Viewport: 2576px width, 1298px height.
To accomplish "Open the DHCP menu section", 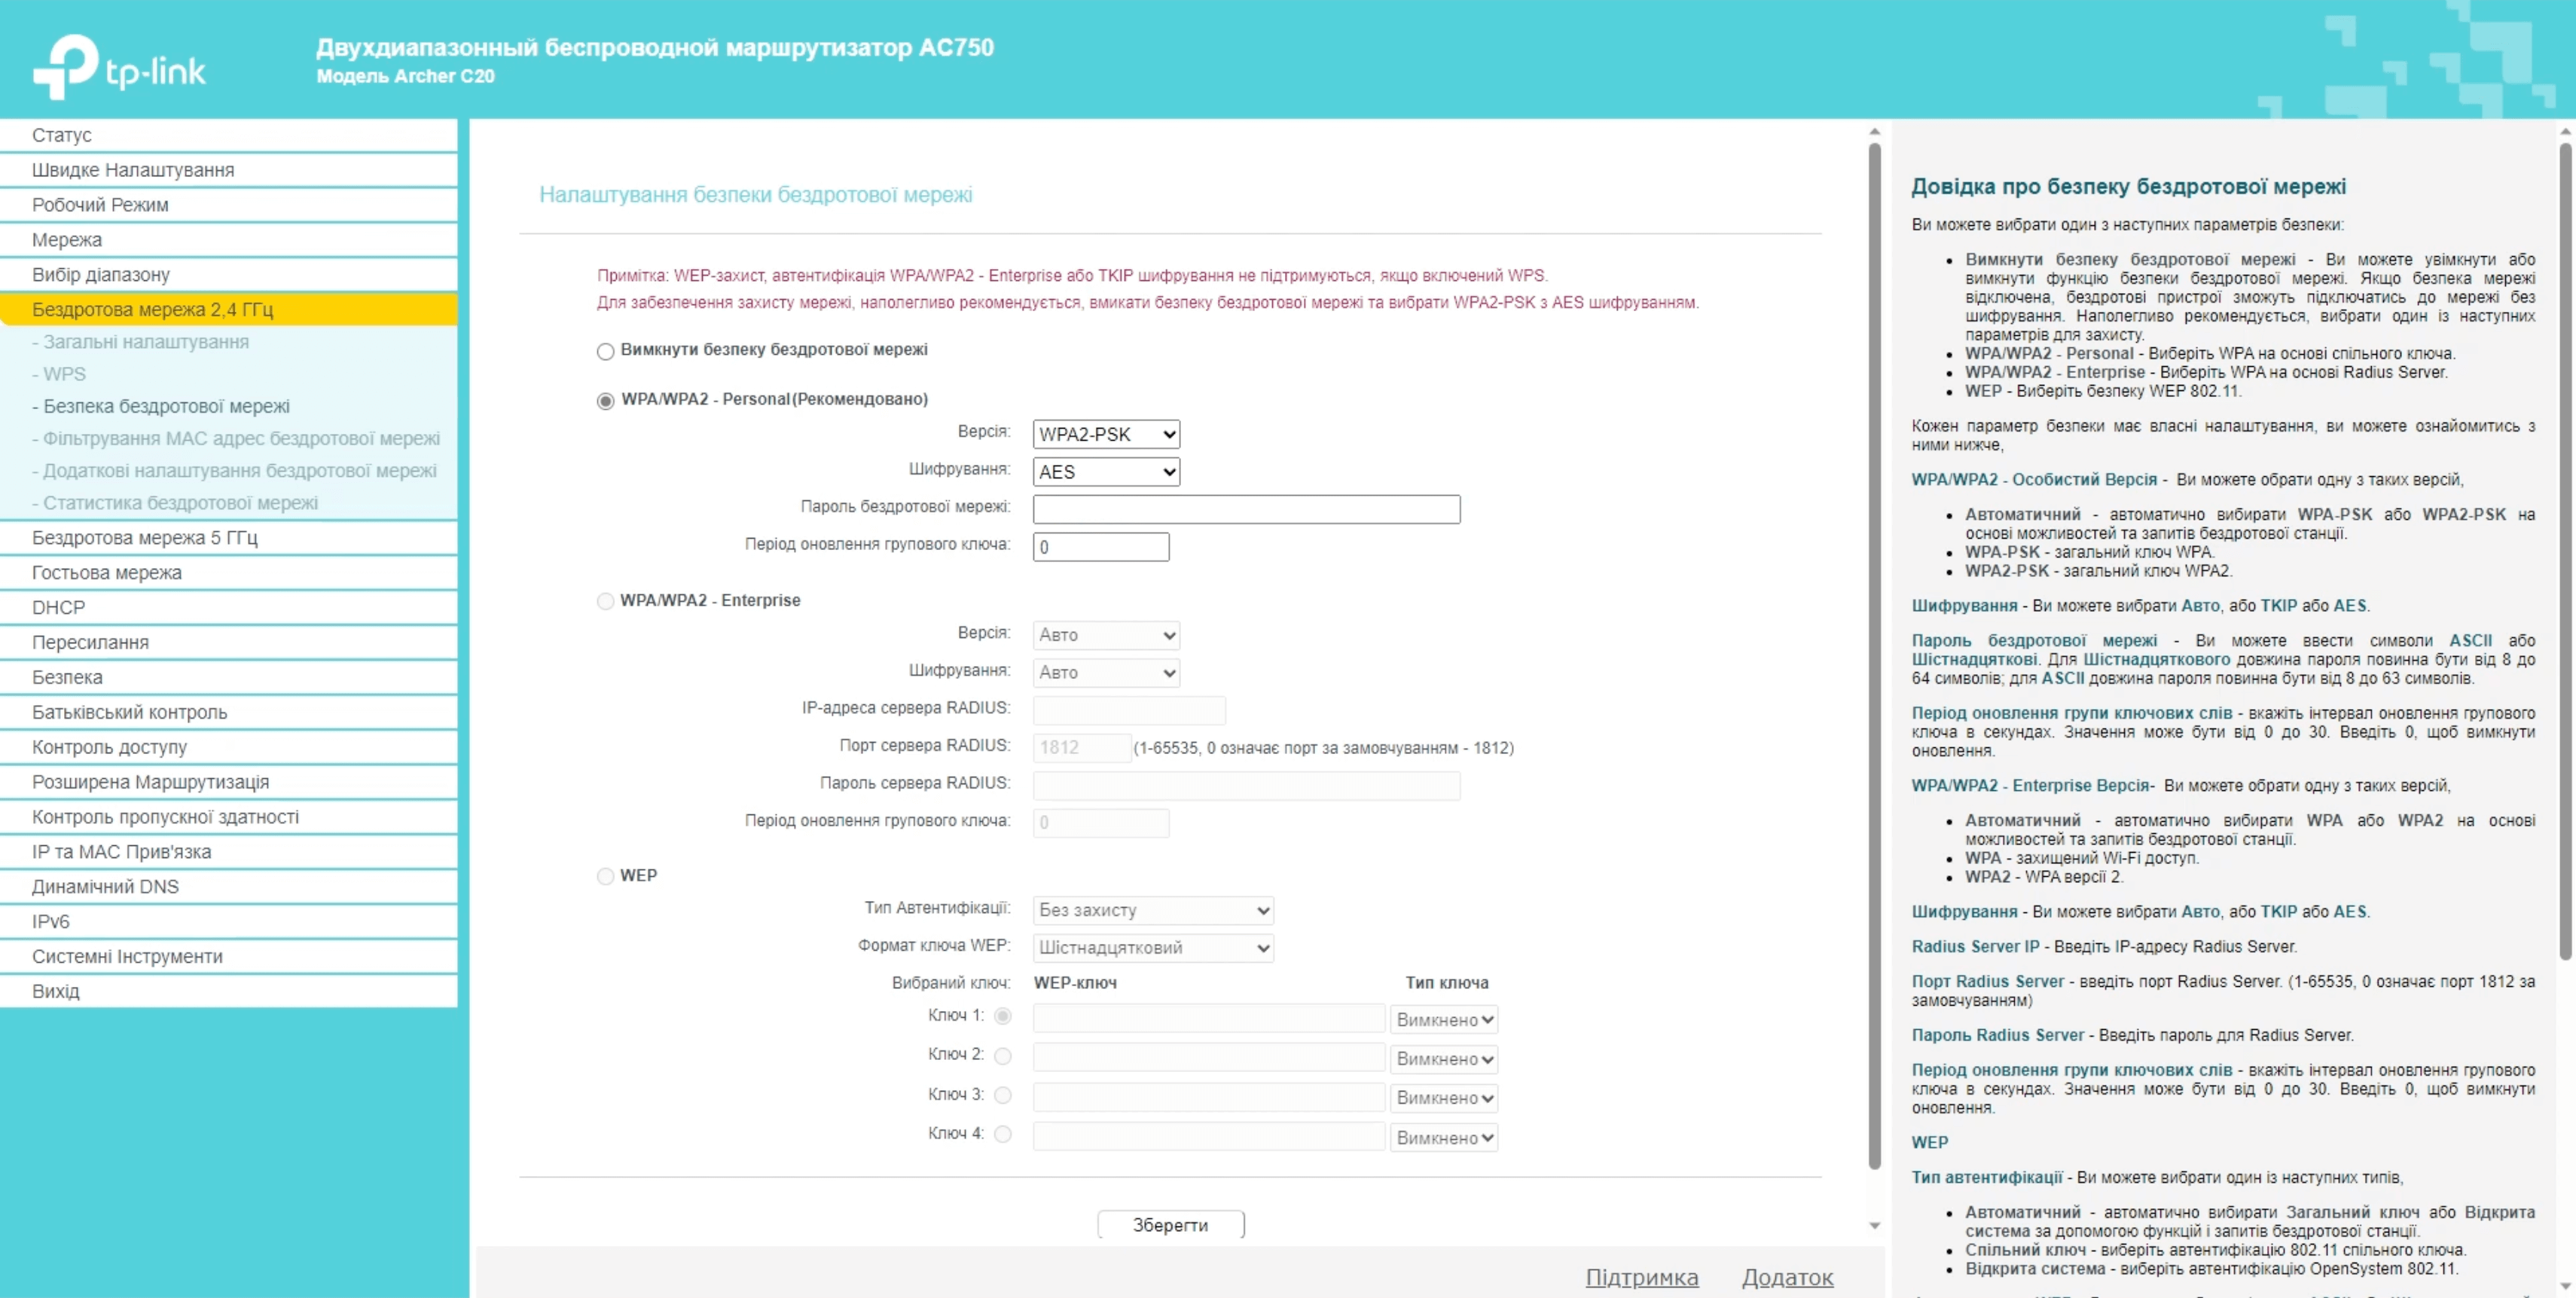I will point(58,607).
